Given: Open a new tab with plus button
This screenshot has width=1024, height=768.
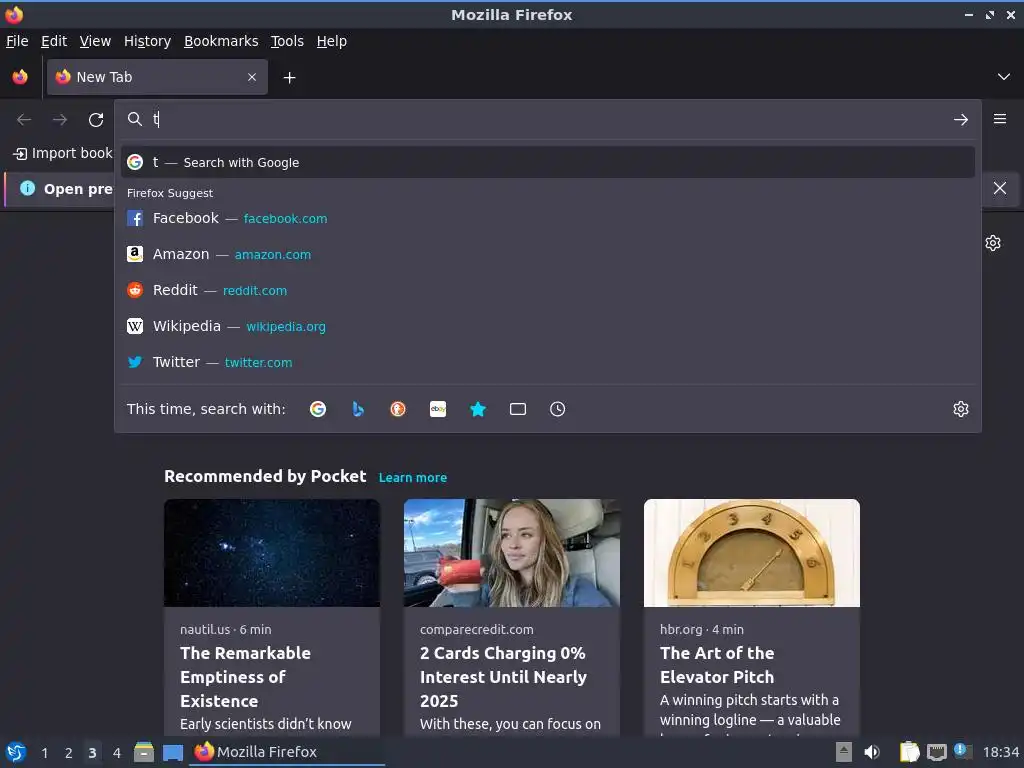Looking at the screenshot, I should pyautogui.click(x=289, y=78).
